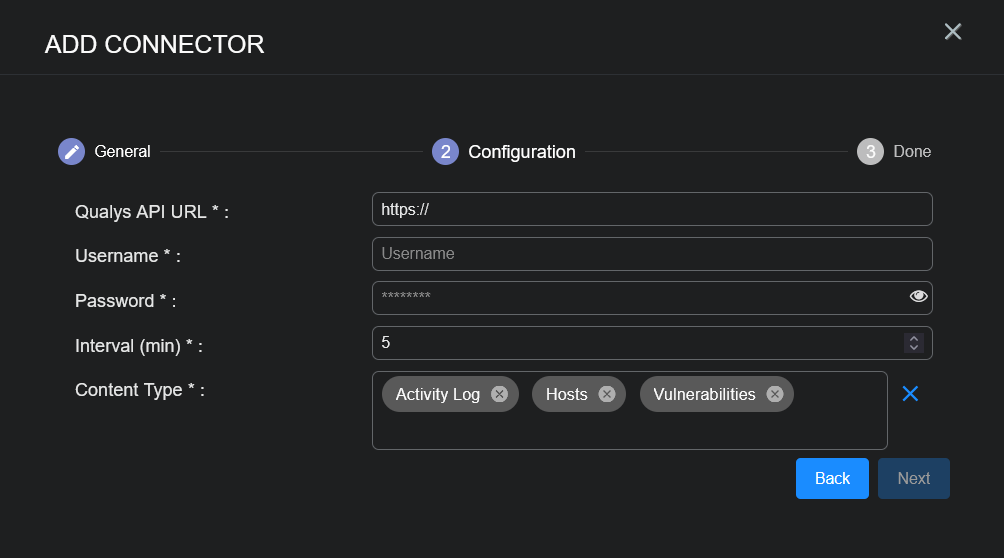This screenshot has width=1004, height=558.
Task: Focus the Qualys API URL field
Action: (x=652, y=209)
